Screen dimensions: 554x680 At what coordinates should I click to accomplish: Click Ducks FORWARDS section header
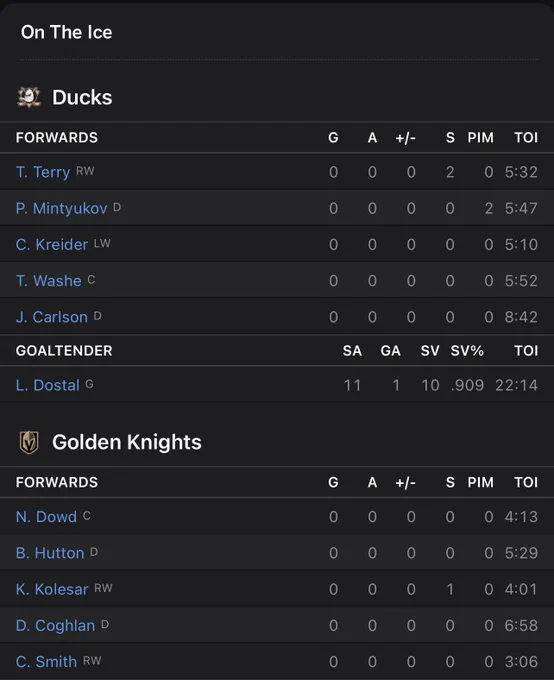coord(57,137)
